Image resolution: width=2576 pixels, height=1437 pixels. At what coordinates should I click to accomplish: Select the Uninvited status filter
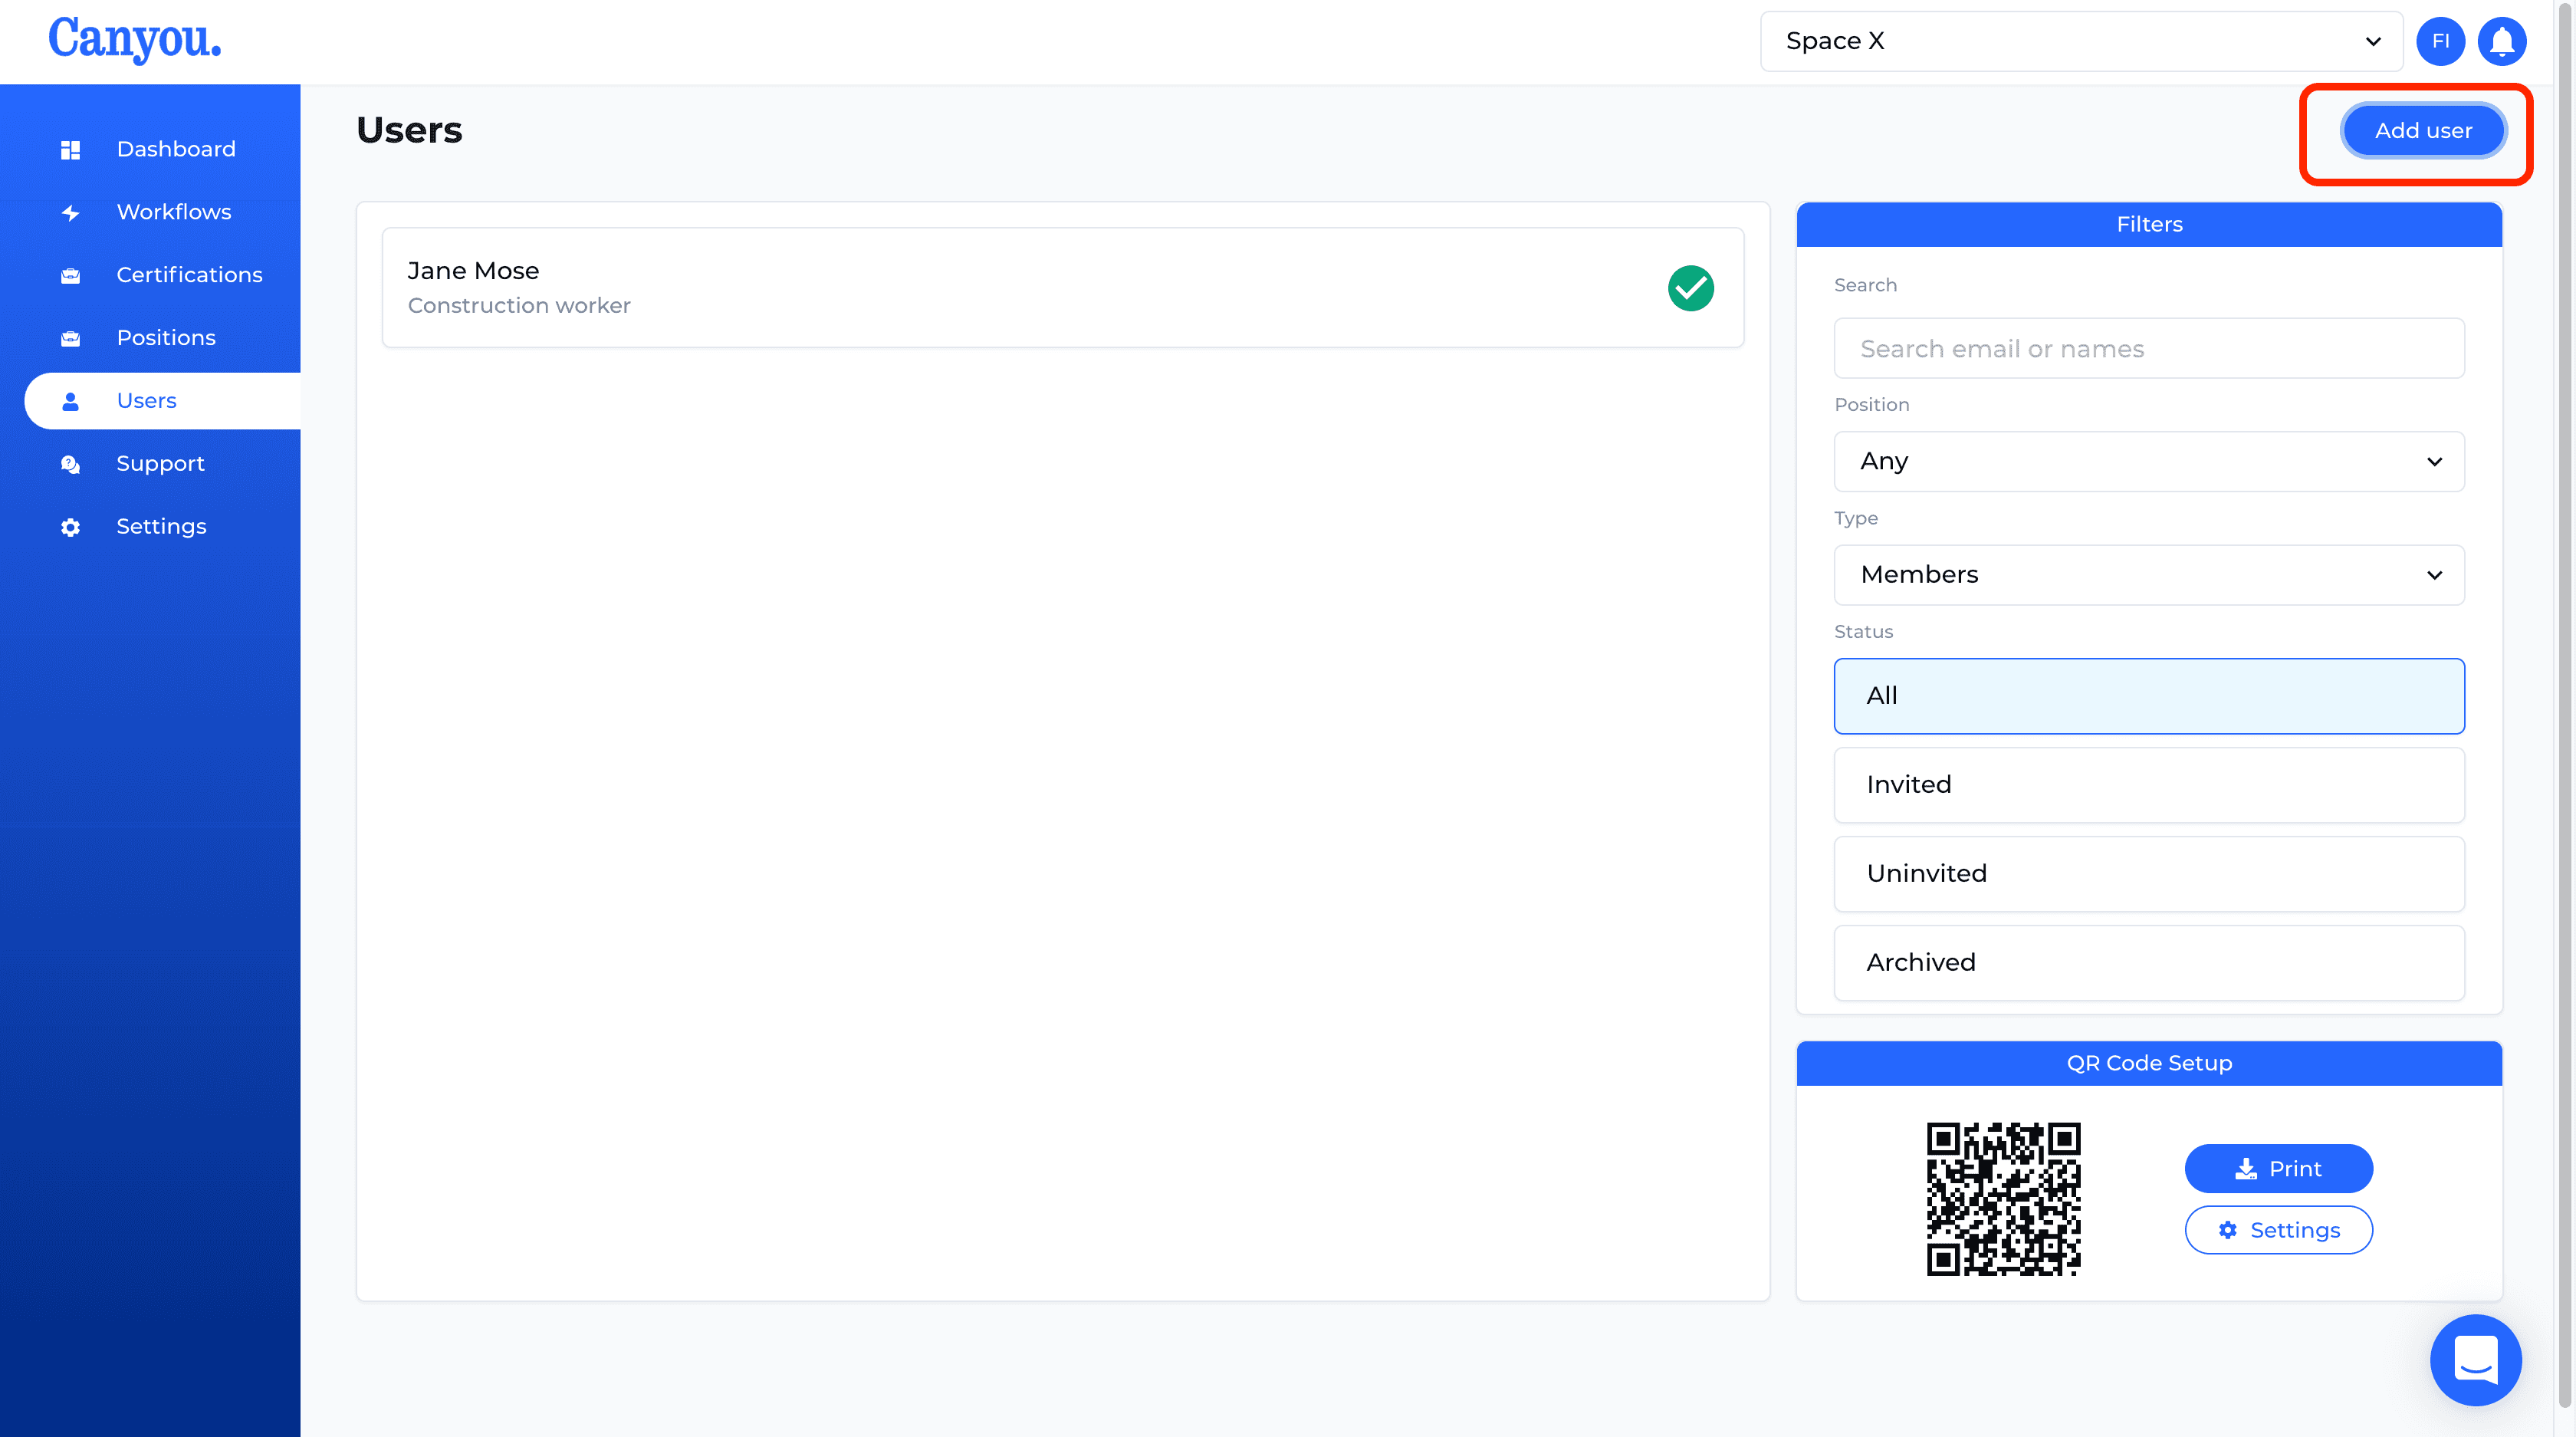coord(2149,874)
